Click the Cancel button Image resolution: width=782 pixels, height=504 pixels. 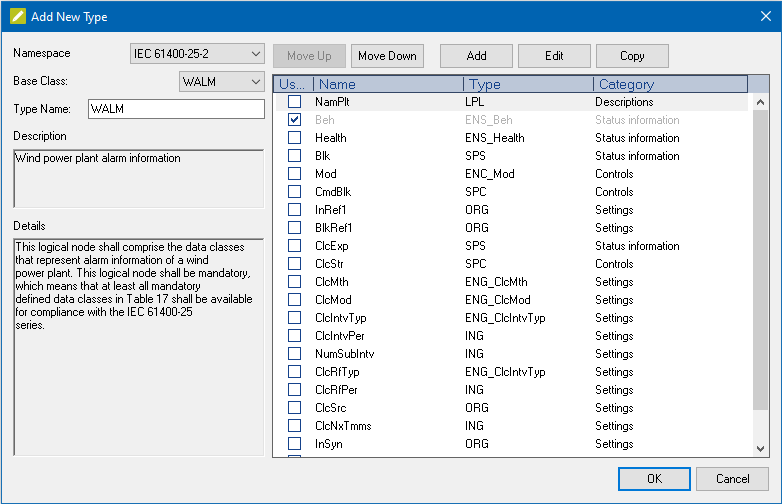point(732,479)
